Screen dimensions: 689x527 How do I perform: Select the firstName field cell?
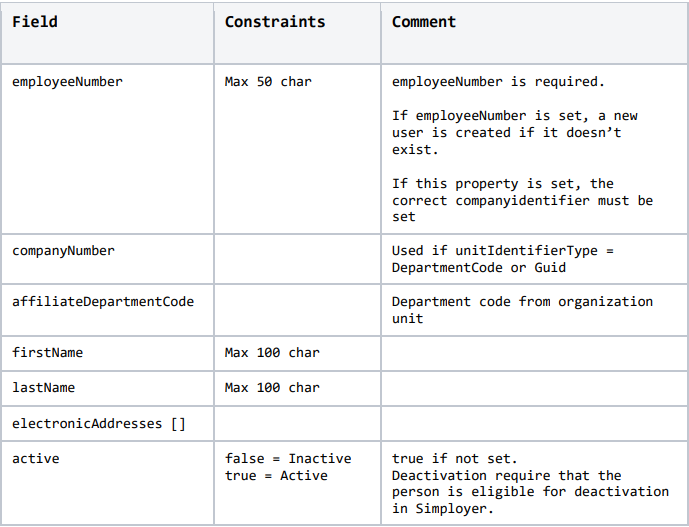pos(47,353)
